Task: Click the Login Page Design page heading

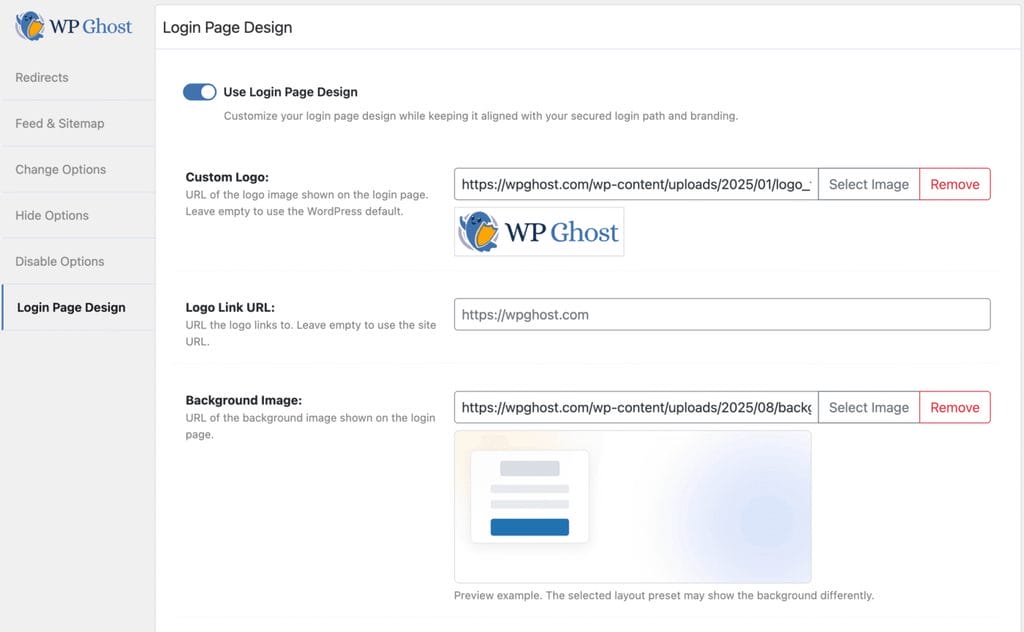Action: click(x=227, y=27)
